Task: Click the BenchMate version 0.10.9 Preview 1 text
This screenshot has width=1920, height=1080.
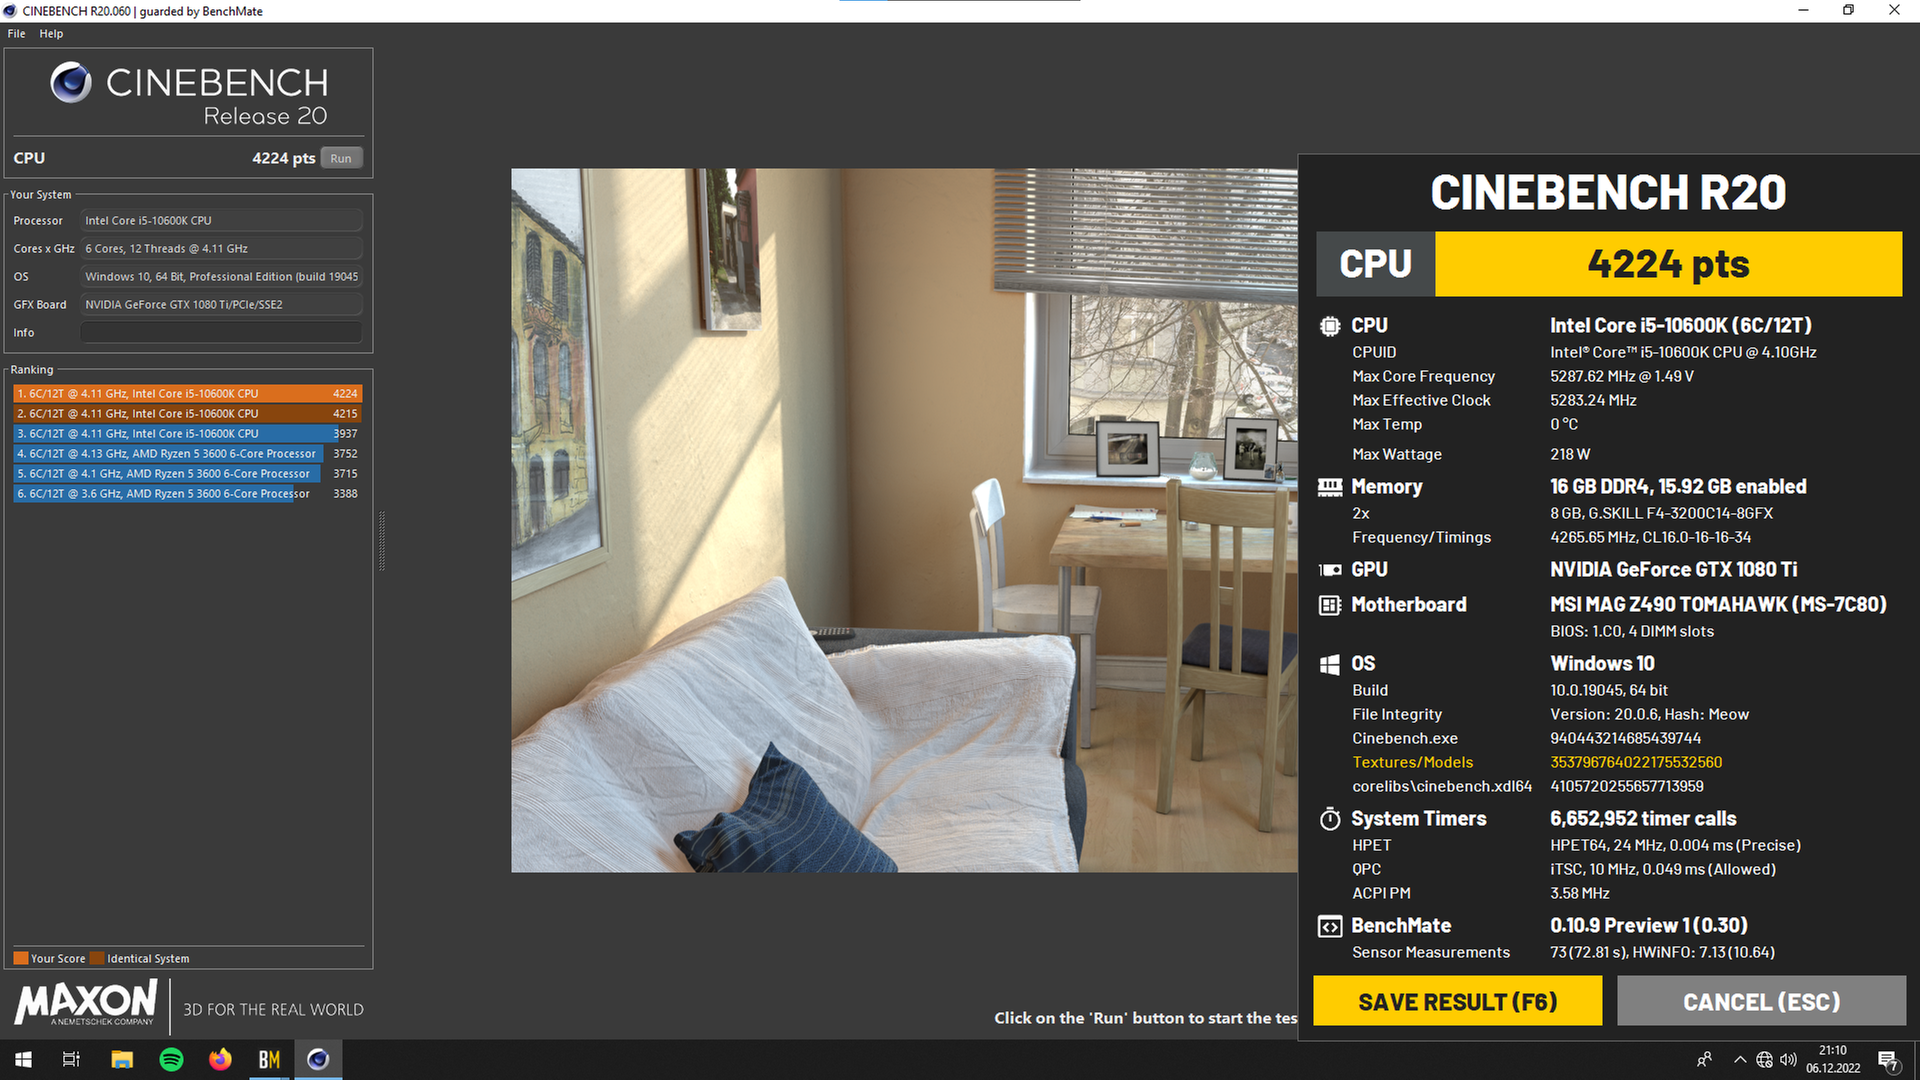Action: 1649,926
